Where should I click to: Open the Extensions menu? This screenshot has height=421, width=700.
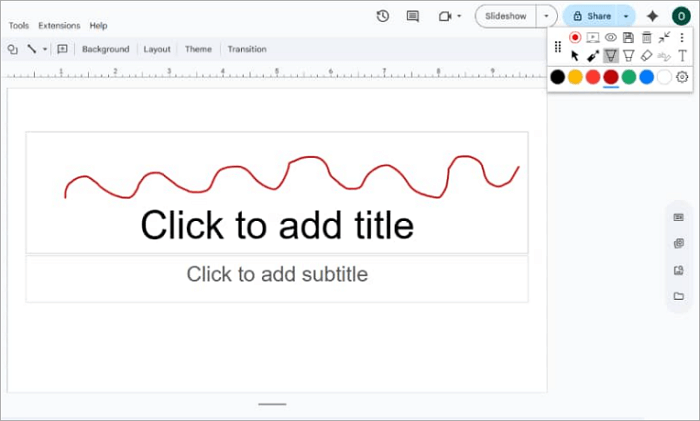click(x=59, y=25)
